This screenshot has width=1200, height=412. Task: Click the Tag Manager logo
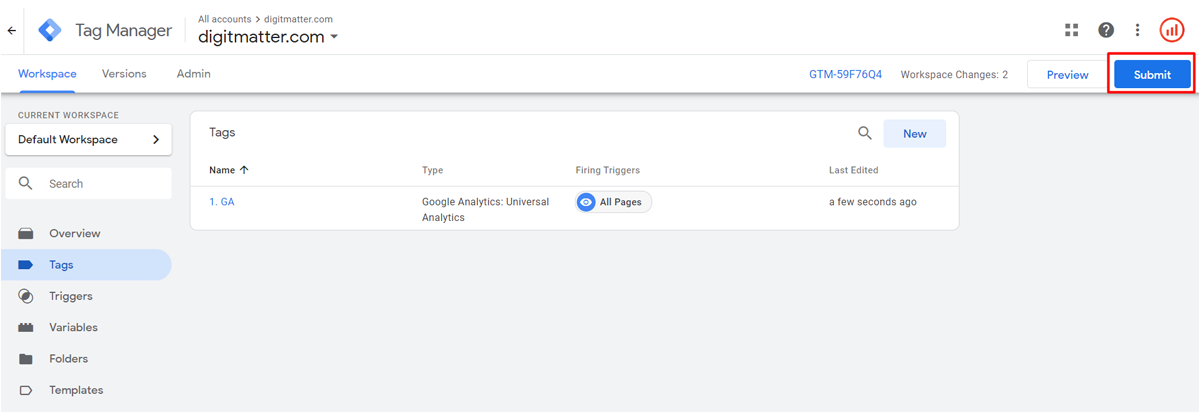[50, 30]
